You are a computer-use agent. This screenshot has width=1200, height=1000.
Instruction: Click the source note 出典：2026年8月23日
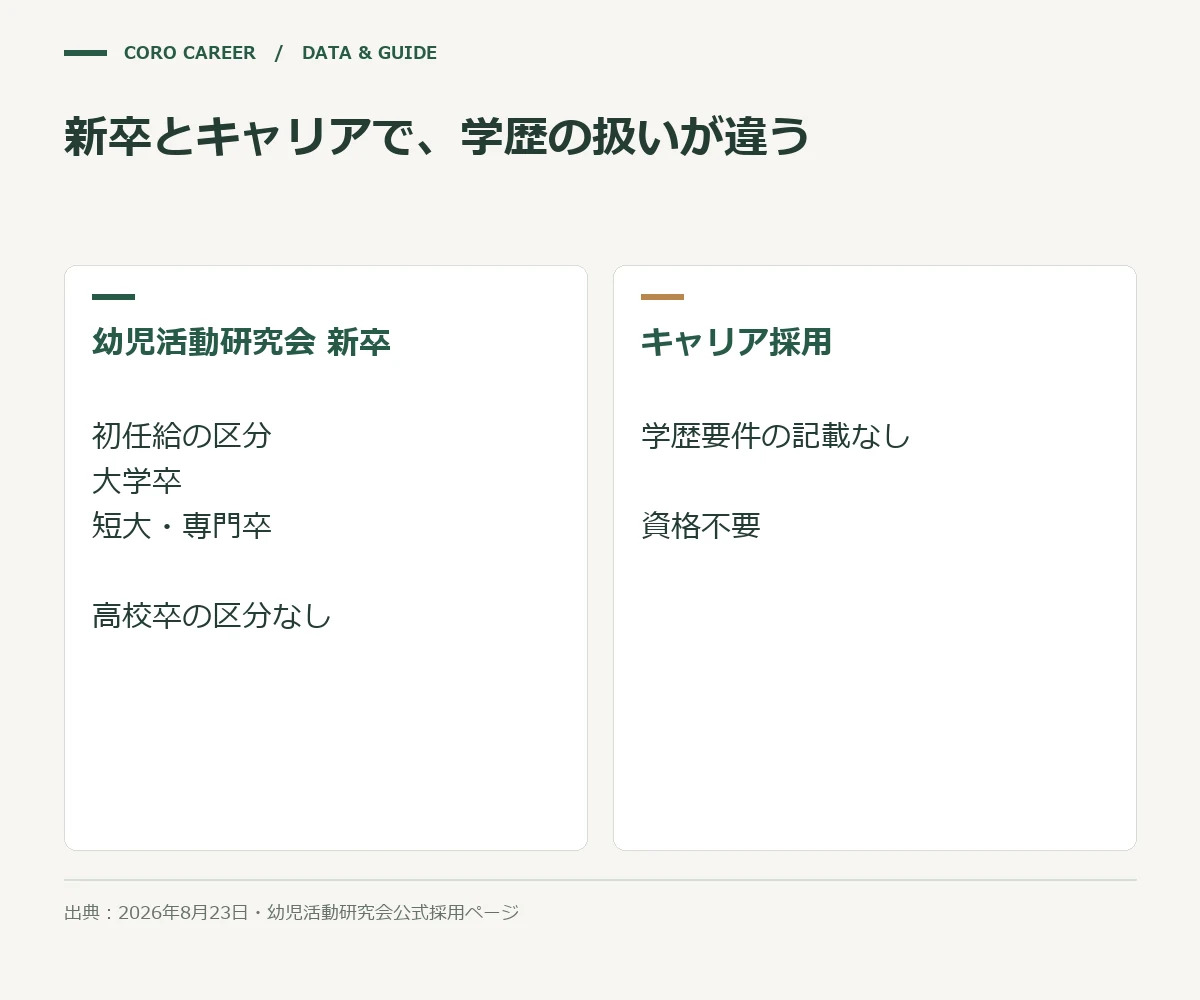[x=155, y=912]
